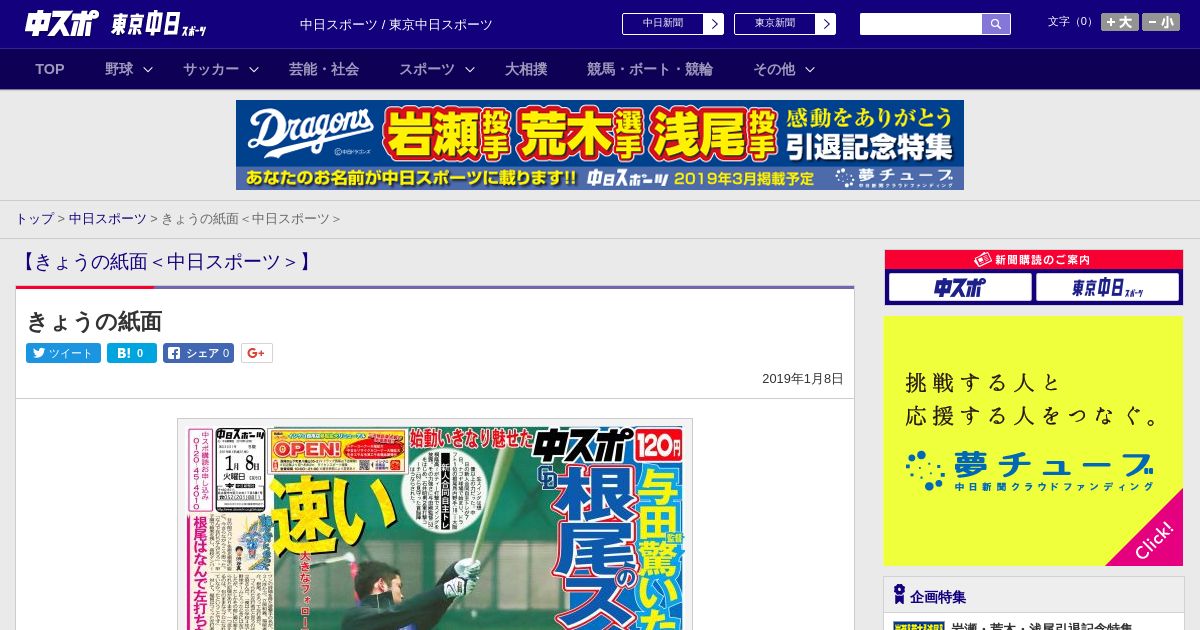This screenshot has height=630, width=1200.
Task: Click 新聞購読のご案内 heading in sidebar
Action: (x=1033, y=259)
